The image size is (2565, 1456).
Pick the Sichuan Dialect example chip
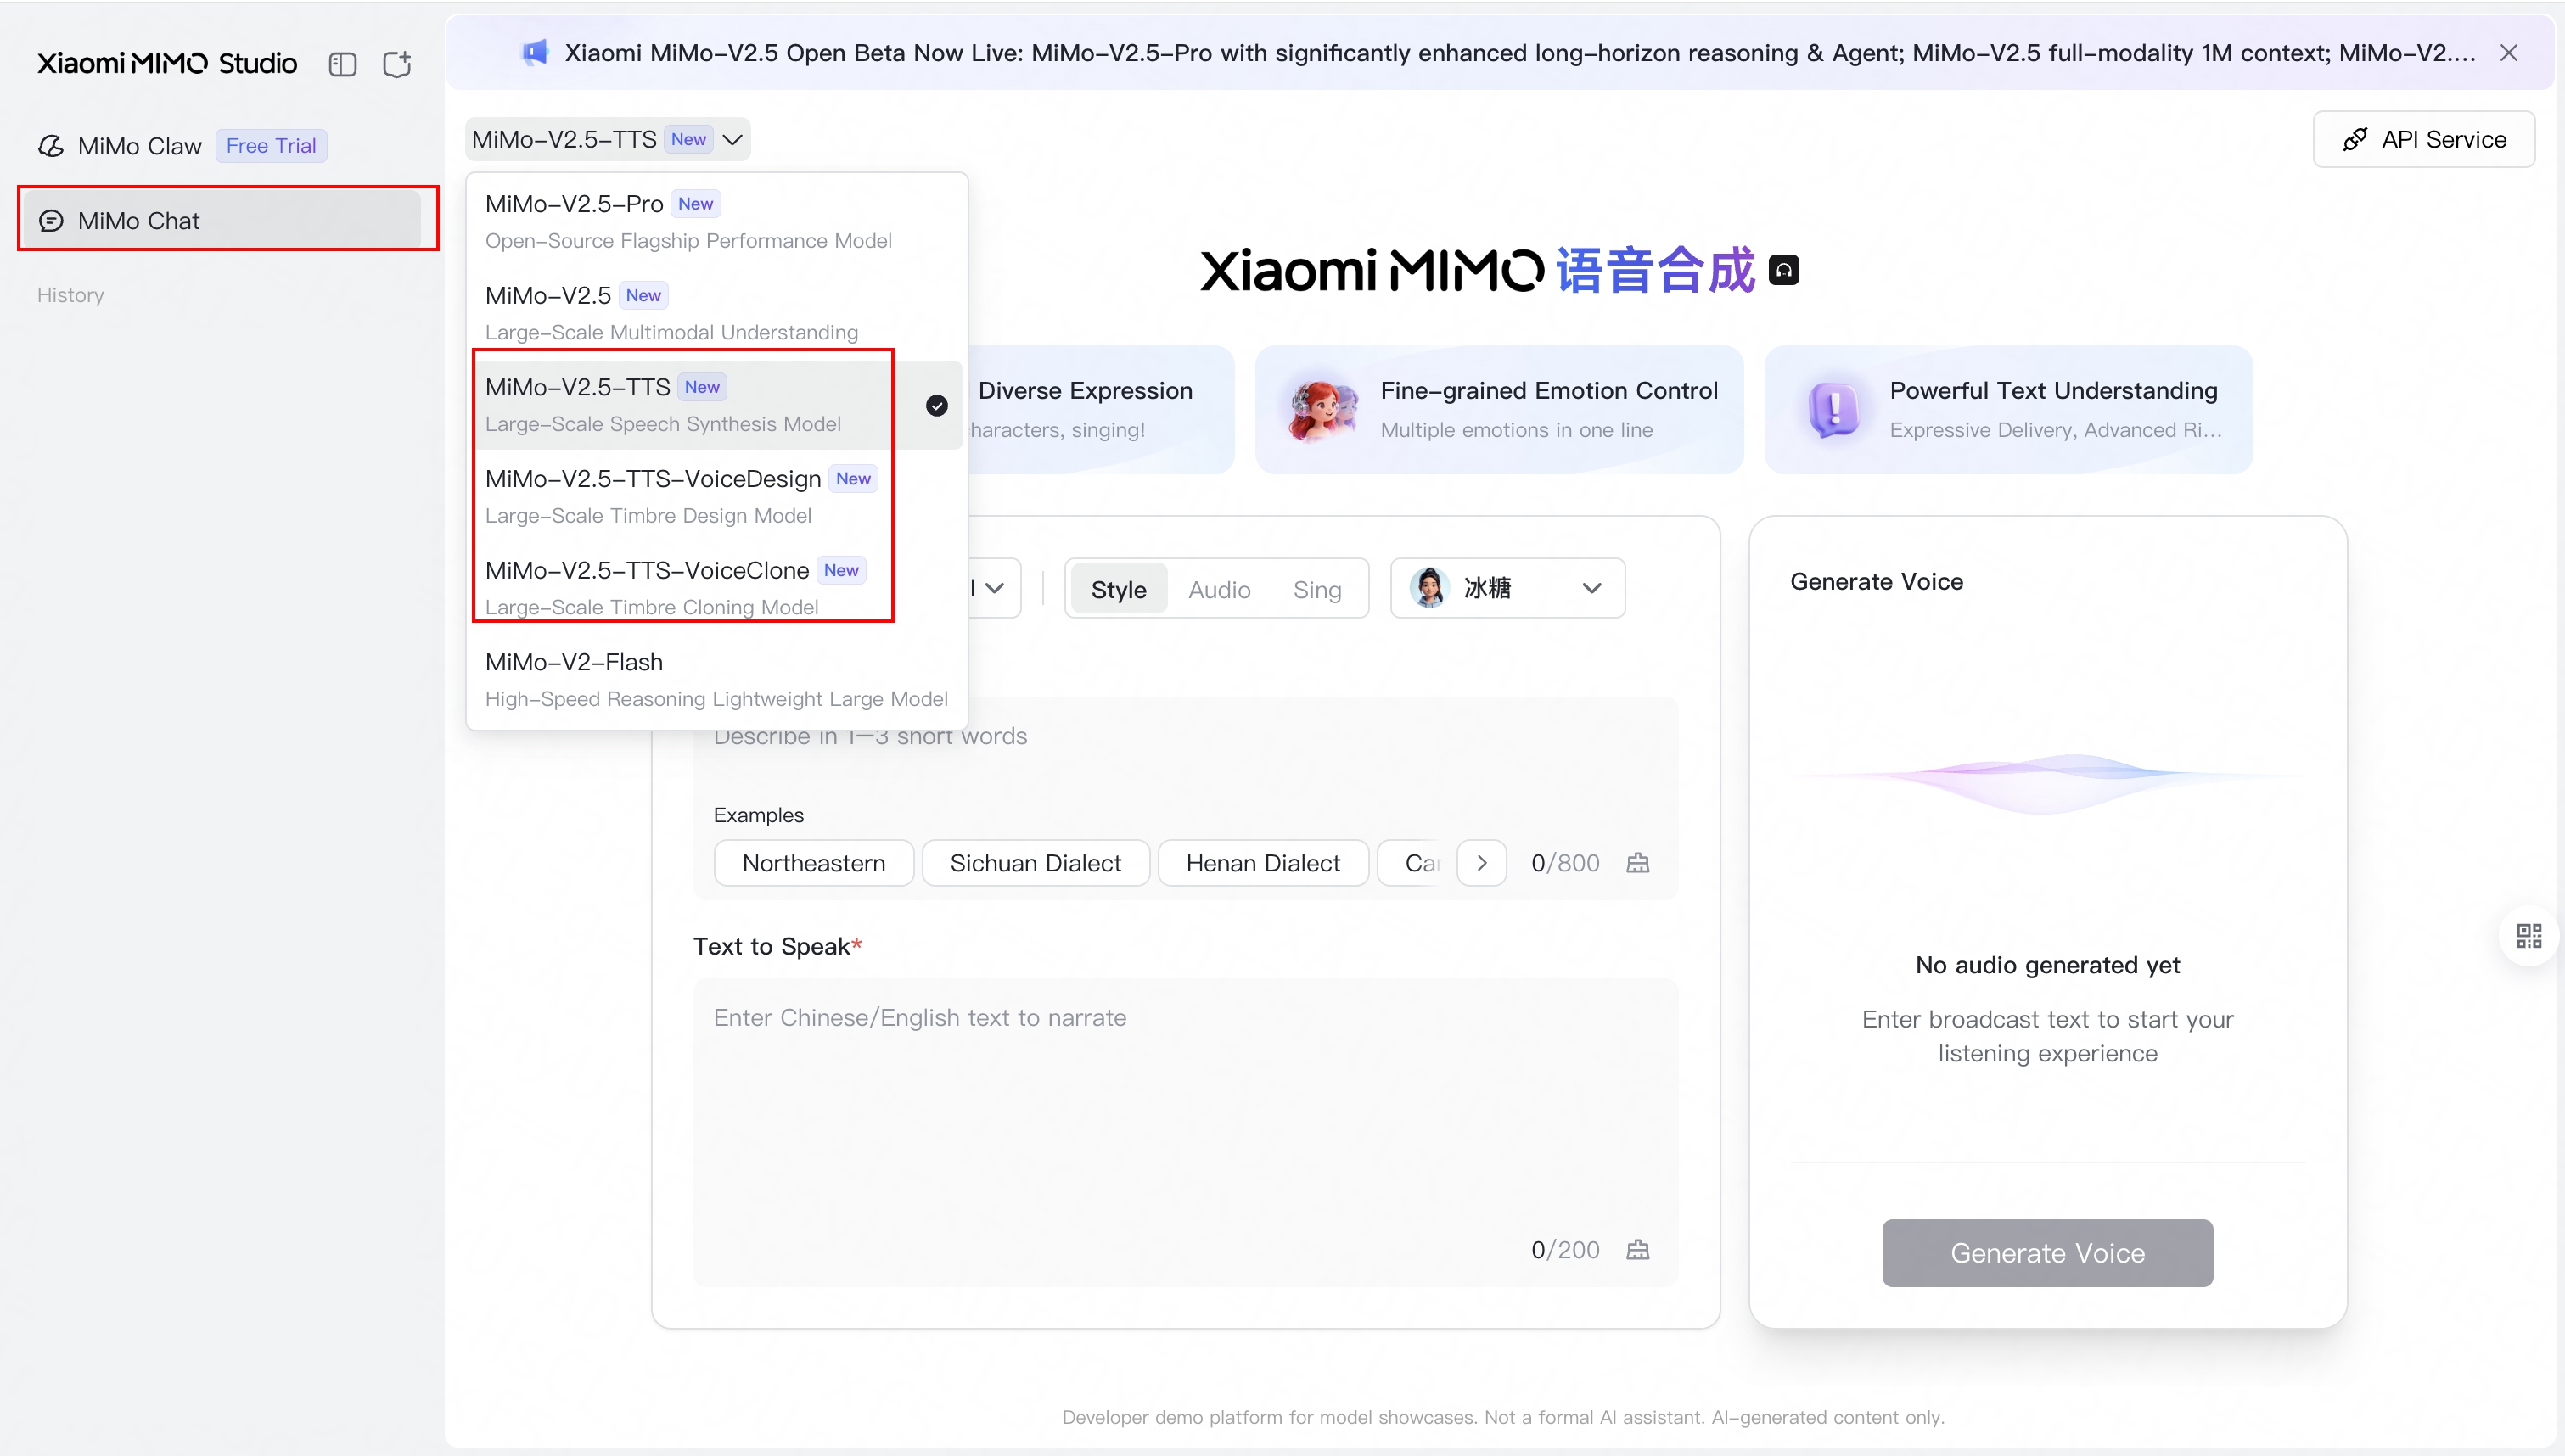click(1035, 863)
